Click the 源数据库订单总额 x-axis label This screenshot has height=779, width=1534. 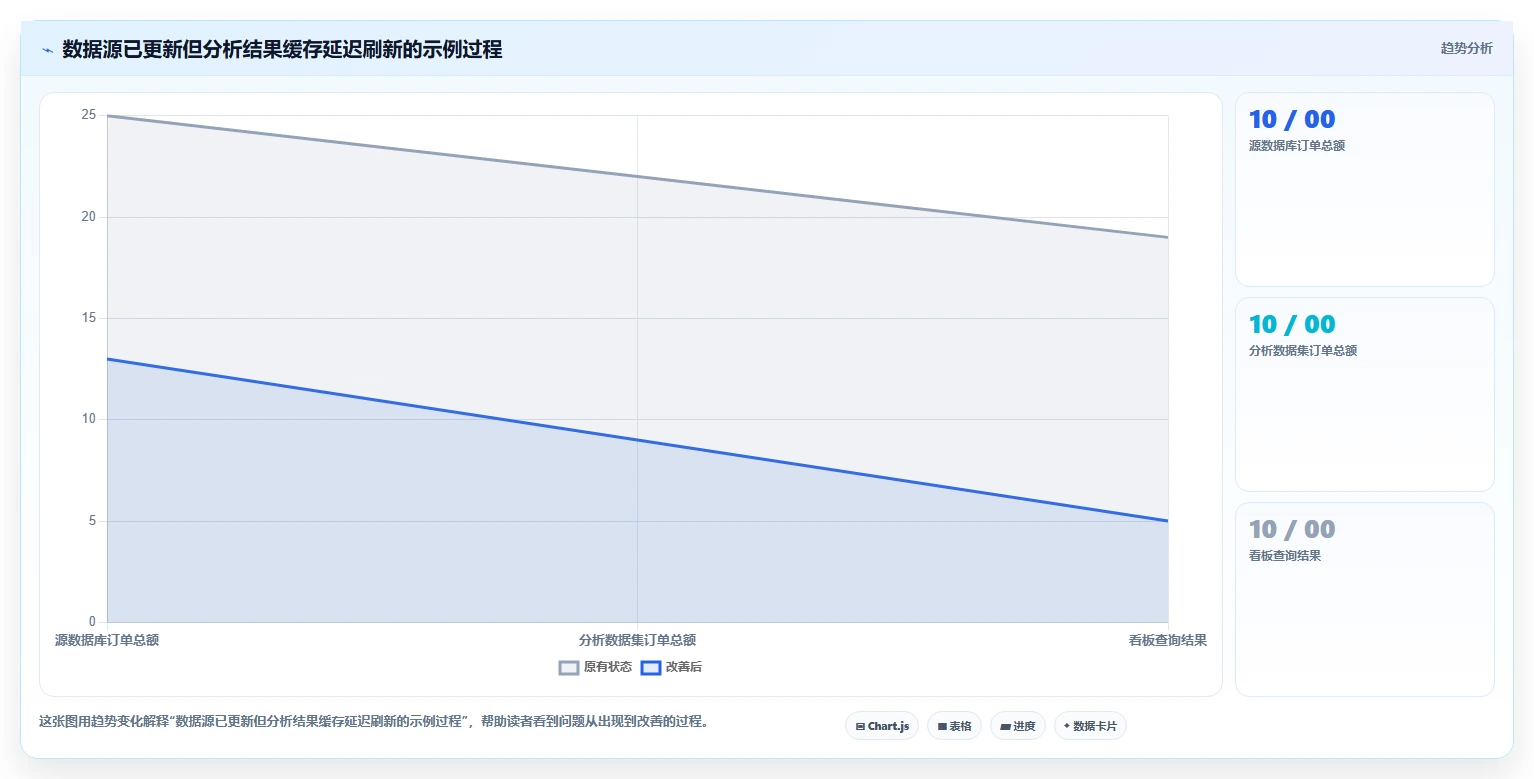tap(107, 640)
